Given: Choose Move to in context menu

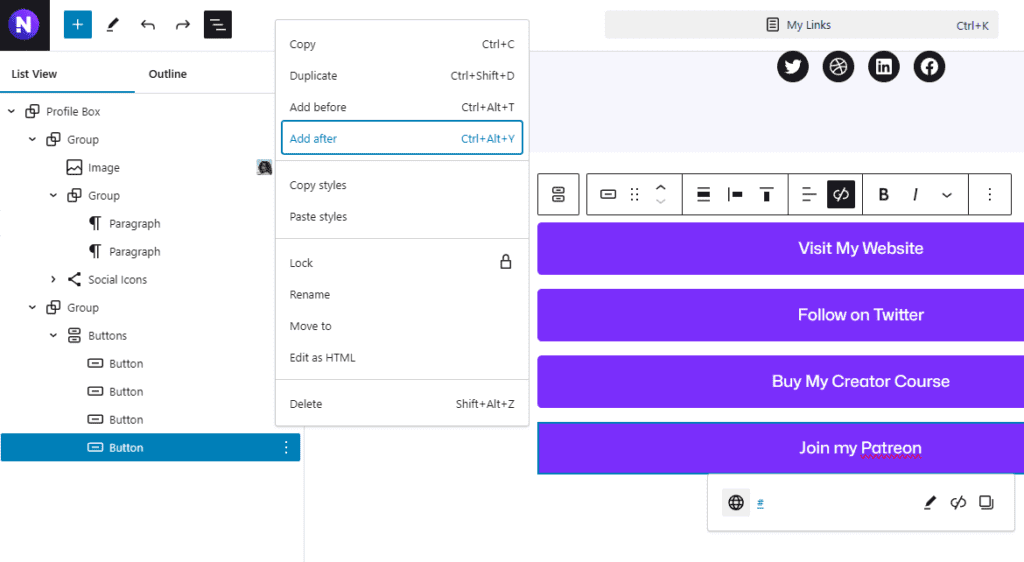Looking at the screenshot, I should (402, 326).
